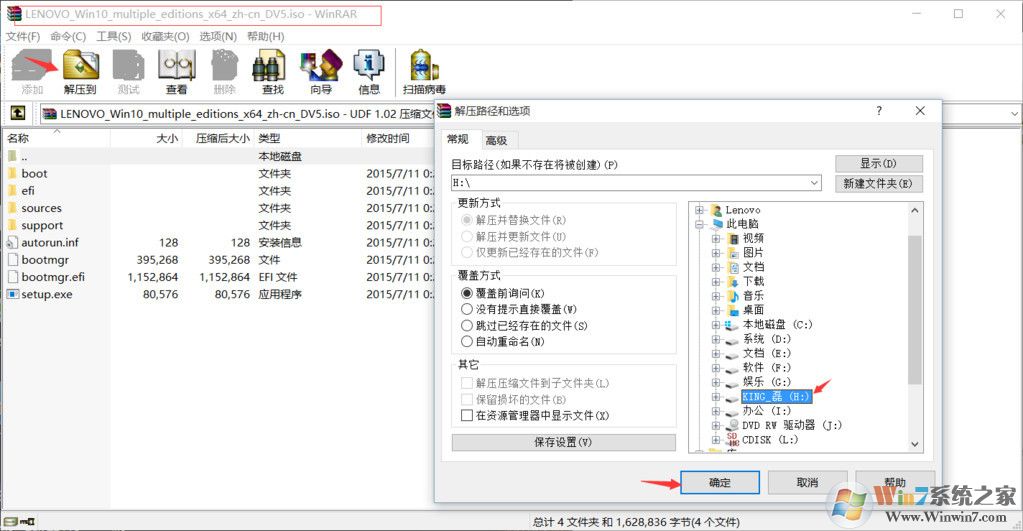1023x531 pixels.
Task: Open the 工具(S) menu
Action: pyautogui.click(x=114, y=37)
